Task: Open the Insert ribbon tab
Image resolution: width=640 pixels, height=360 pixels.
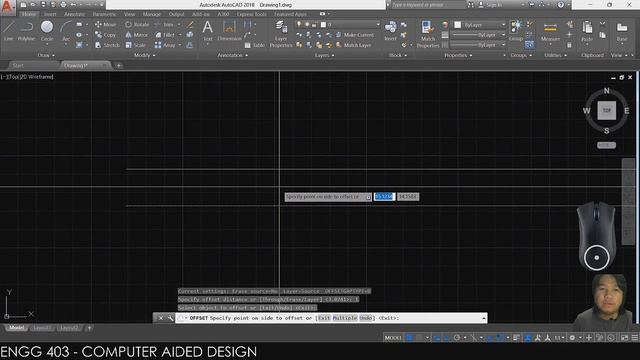Action: point(50,14)
